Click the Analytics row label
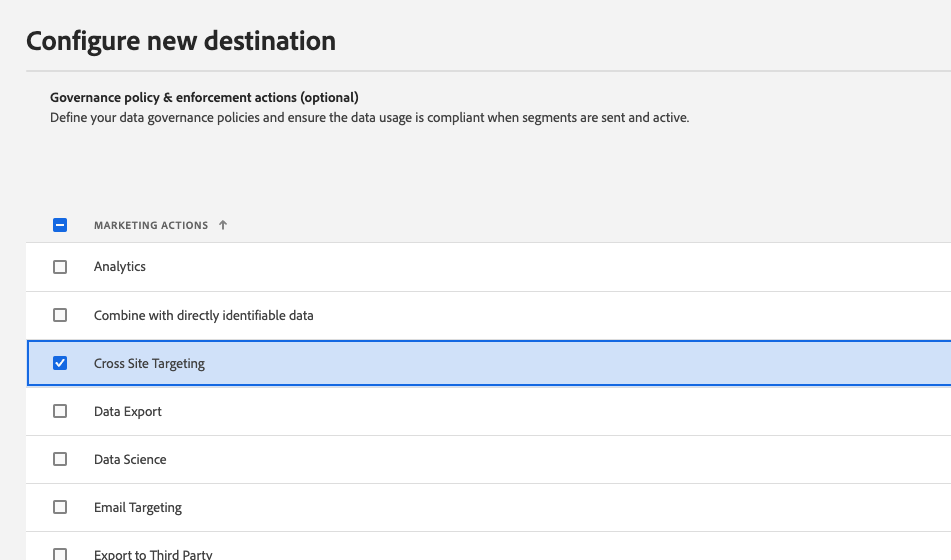Viewport: 951px width, 560px height. 120,267
